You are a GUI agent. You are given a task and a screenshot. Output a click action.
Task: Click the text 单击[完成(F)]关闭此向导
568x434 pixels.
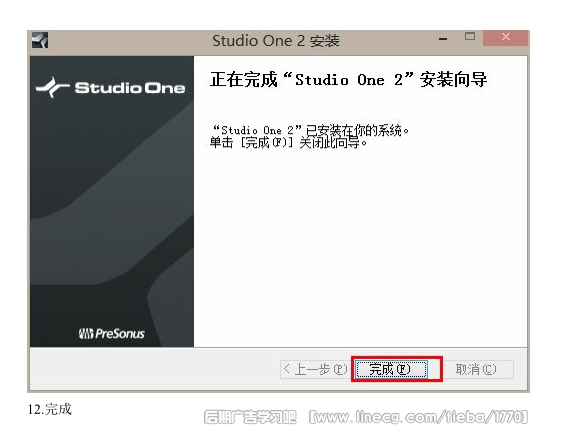point(289,143)
